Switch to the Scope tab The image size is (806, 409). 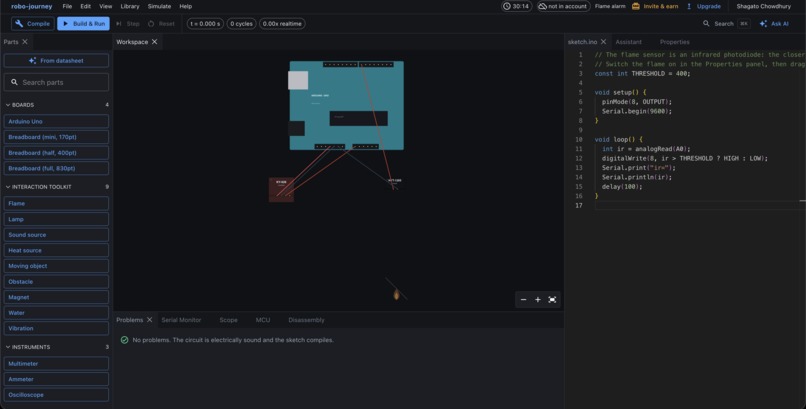pos(228,320)
